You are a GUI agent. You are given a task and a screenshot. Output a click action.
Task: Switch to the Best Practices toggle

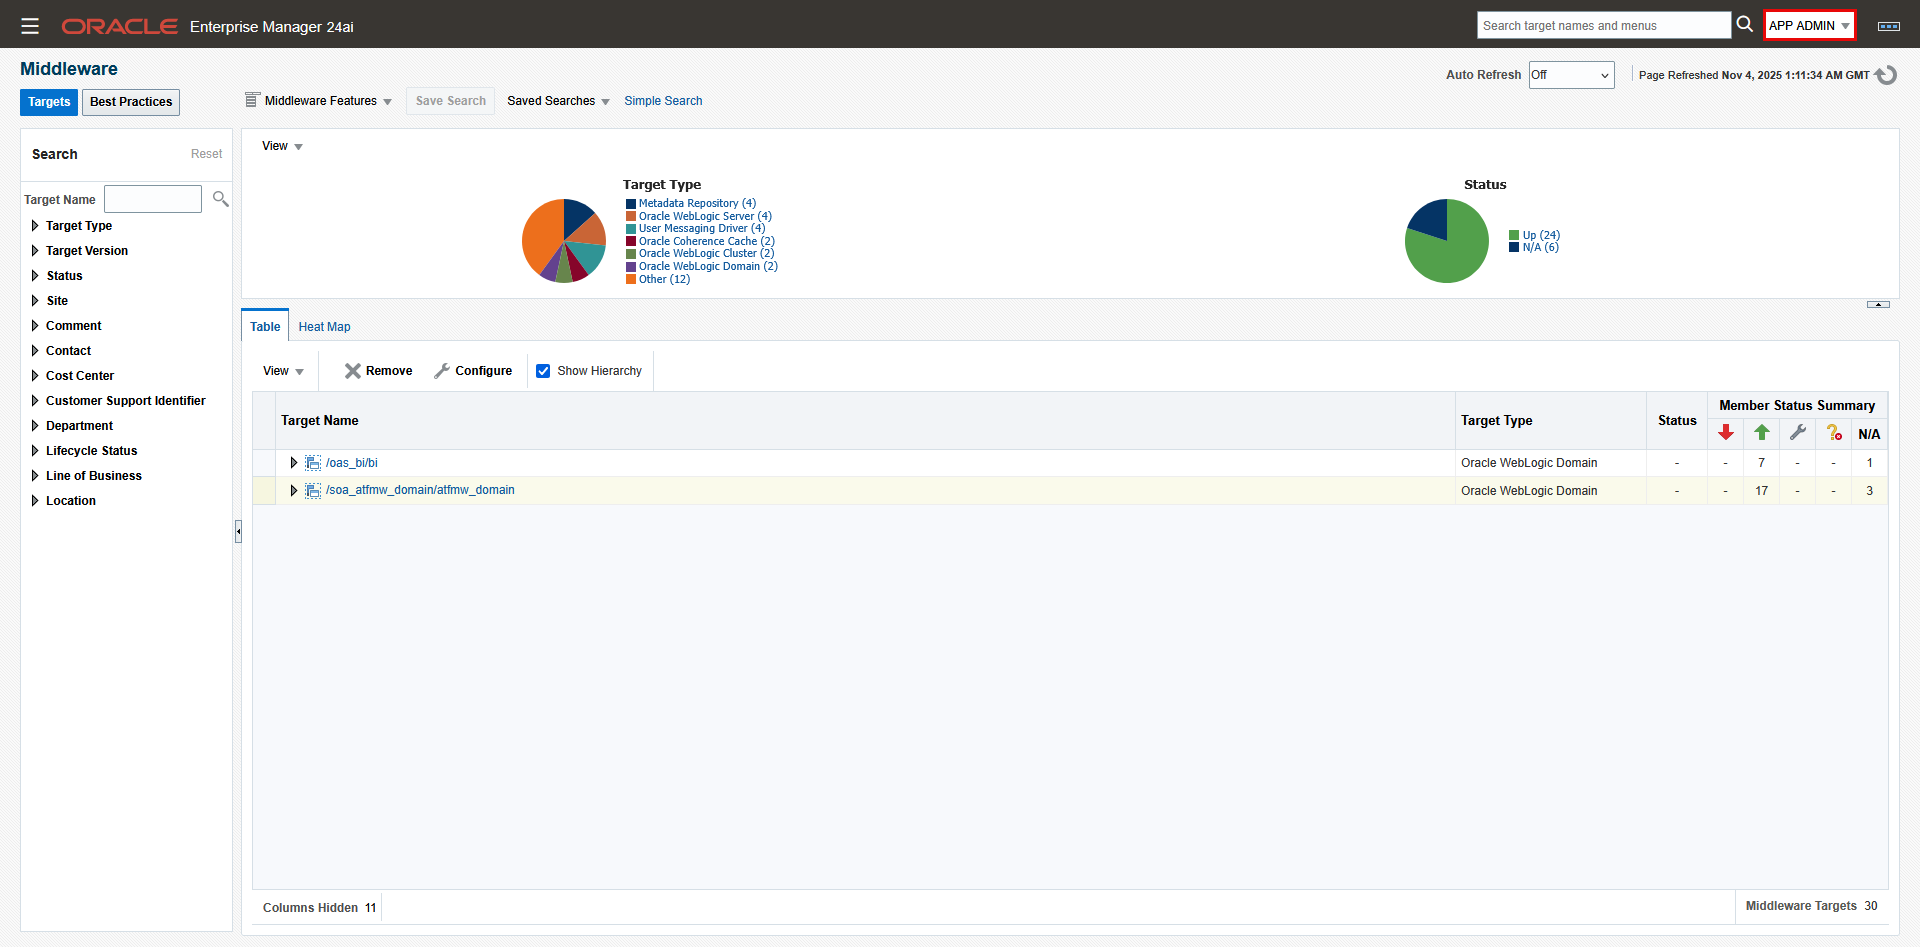130,101
